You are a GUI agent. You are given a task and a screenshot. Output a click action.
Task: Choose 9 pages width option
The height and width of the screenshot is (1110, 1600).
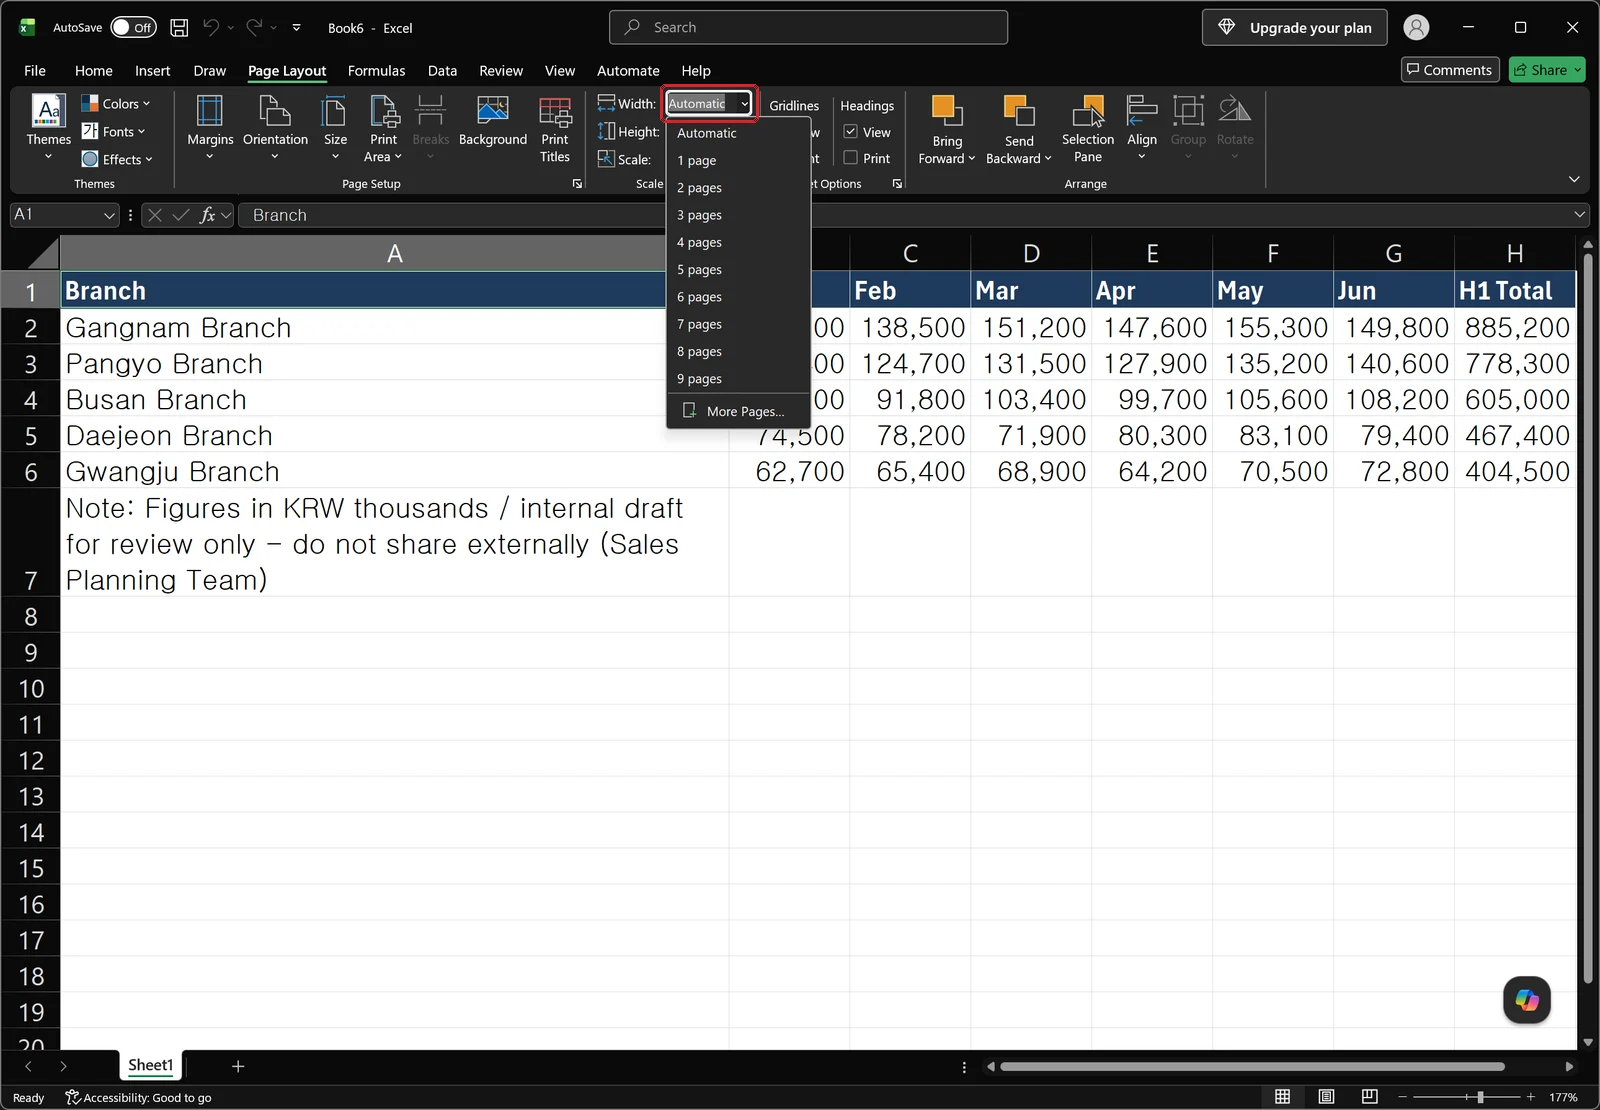point(738,379)
